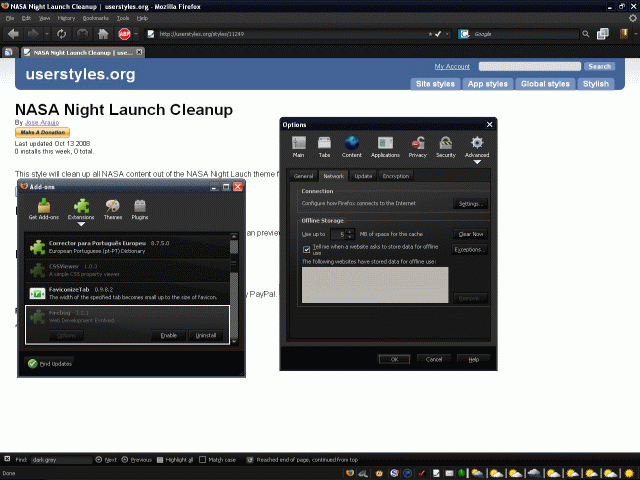Click the userstyles.org search text field
Screen dimensions: 640x480
pyautogui.click(x=529, y=66)
